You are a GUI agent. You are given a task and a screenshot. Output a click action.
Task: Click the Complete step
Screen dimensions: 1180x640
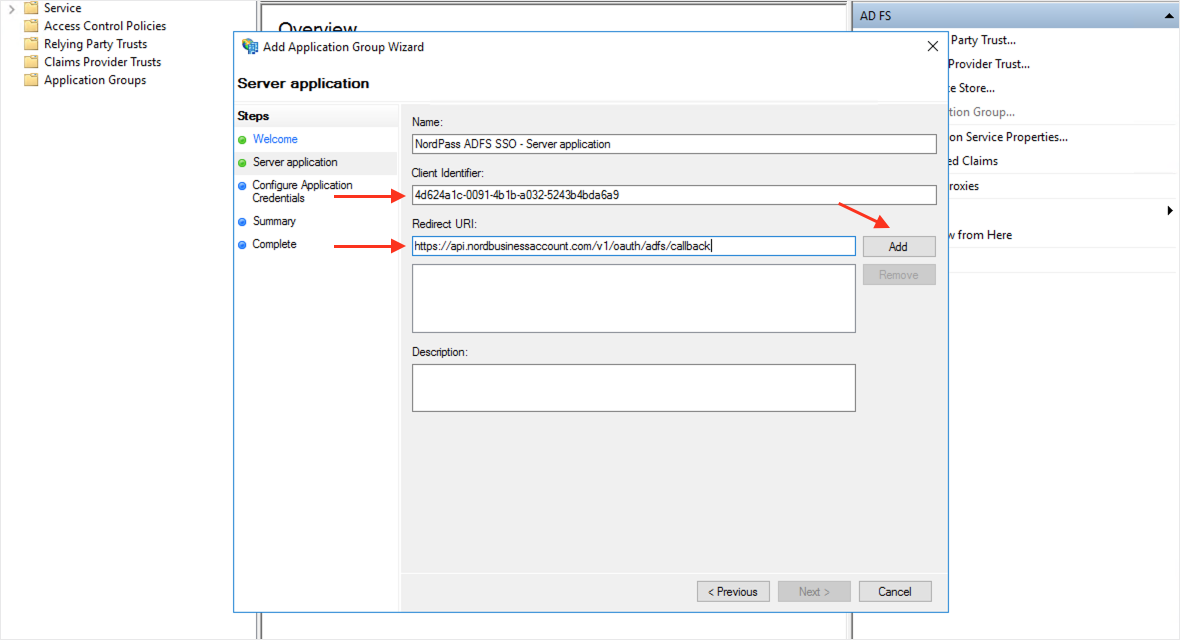pyautogui.click(x=274, y=244)
